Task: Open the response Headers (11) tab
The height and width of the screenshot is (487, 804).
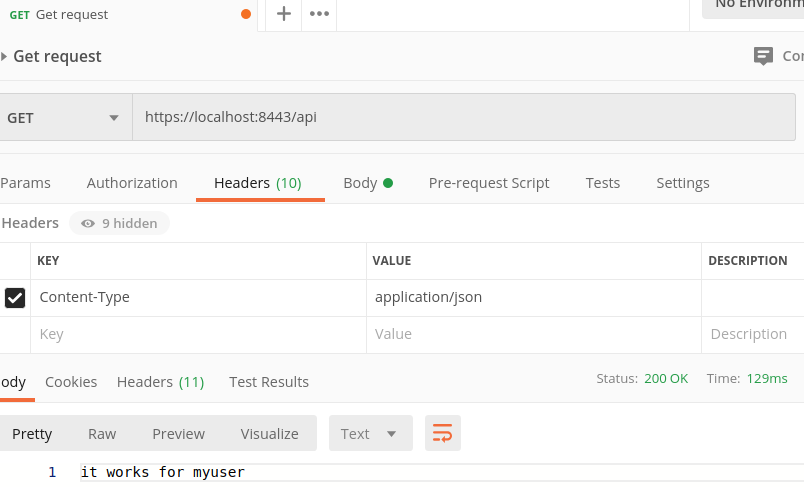Action: [160, 382]
